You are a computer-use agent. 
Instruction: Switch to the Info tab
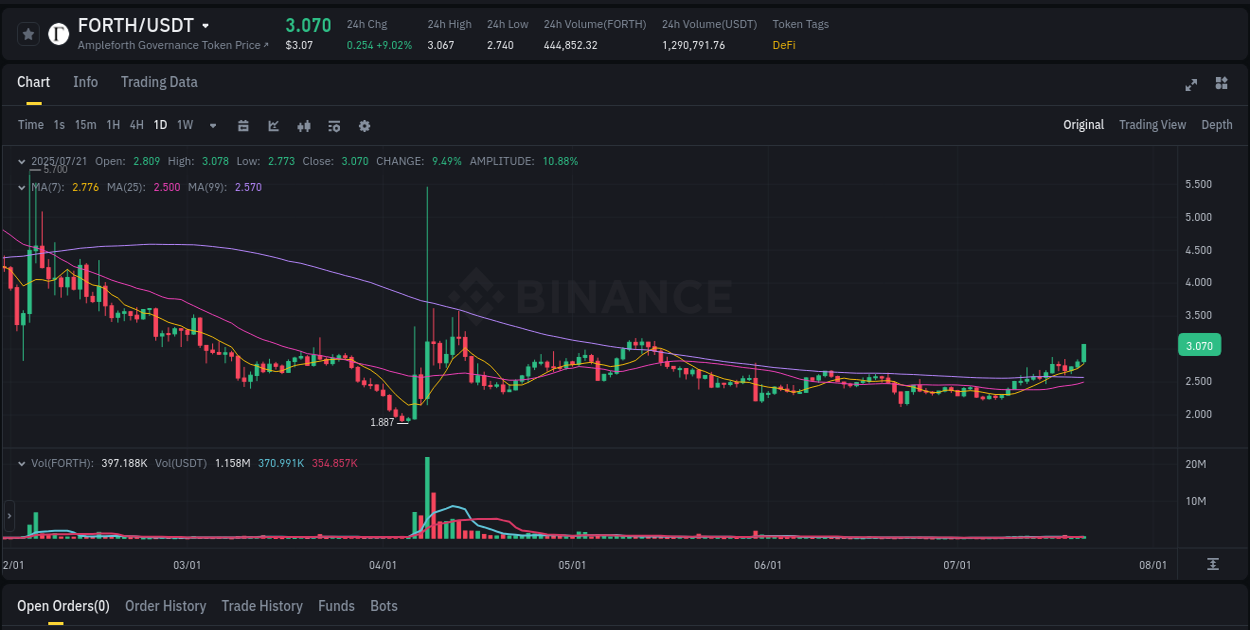86,82
